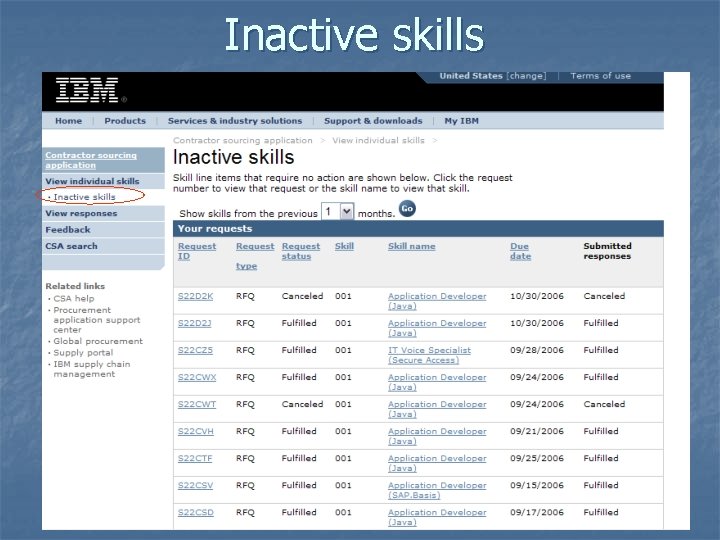The height and width of the screenshot is (540, 720).
Task: Click Canceled request status for S22CWT
Action: [302, 405]
